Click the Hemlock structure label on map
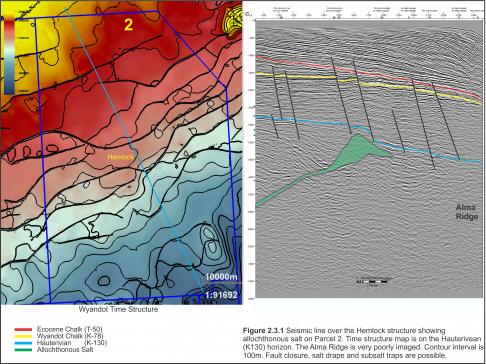486x364 pixels. tap(120, 157)
